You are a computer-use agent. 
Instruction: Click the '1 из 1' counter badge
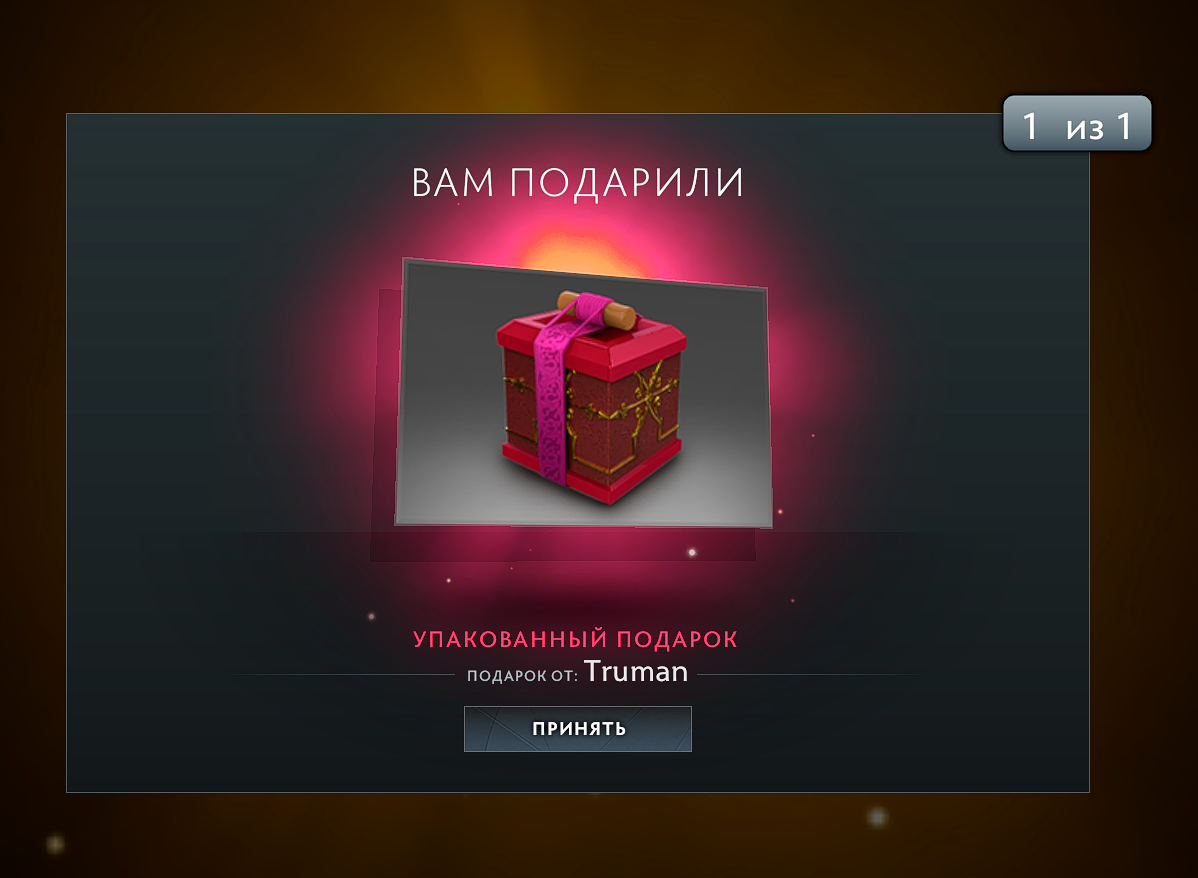click(1077, 124)
